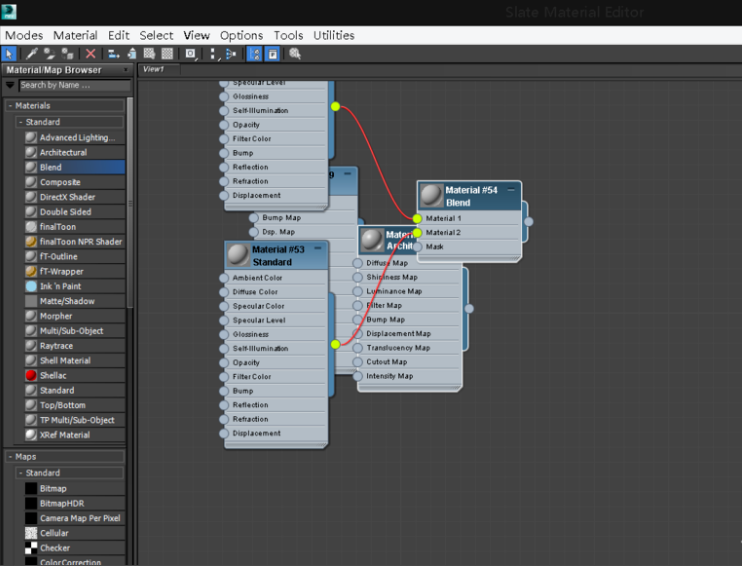Screen dimensions: 742x566
Task: Collapse the Materials group
Action: [x=10, y=106]
